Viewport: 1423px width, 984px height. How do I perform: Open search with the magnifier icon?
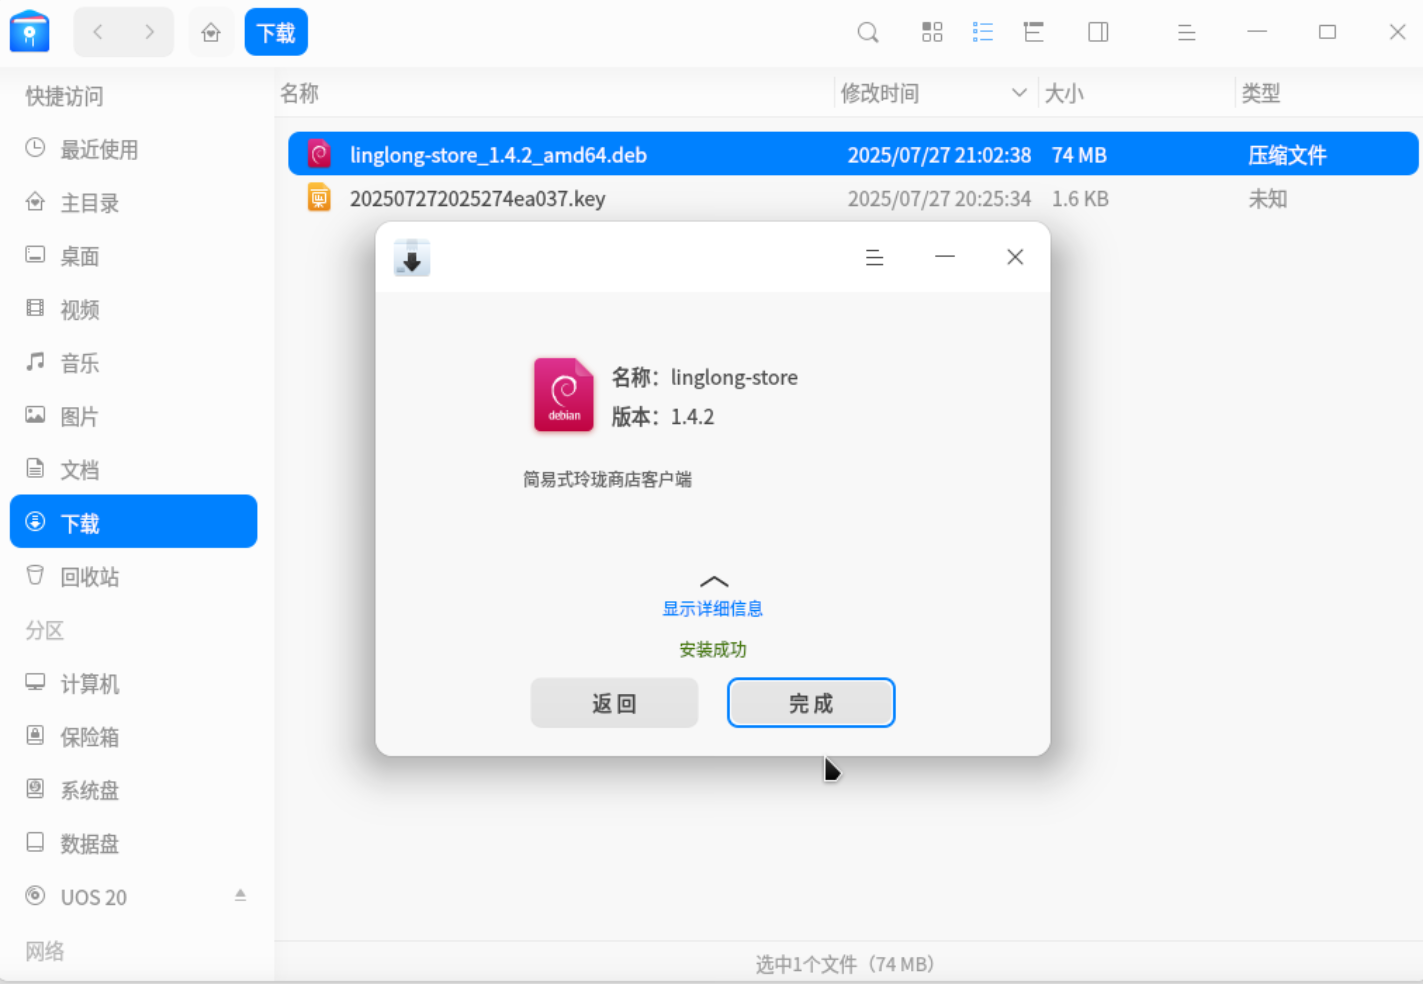(x=866, y=32)
